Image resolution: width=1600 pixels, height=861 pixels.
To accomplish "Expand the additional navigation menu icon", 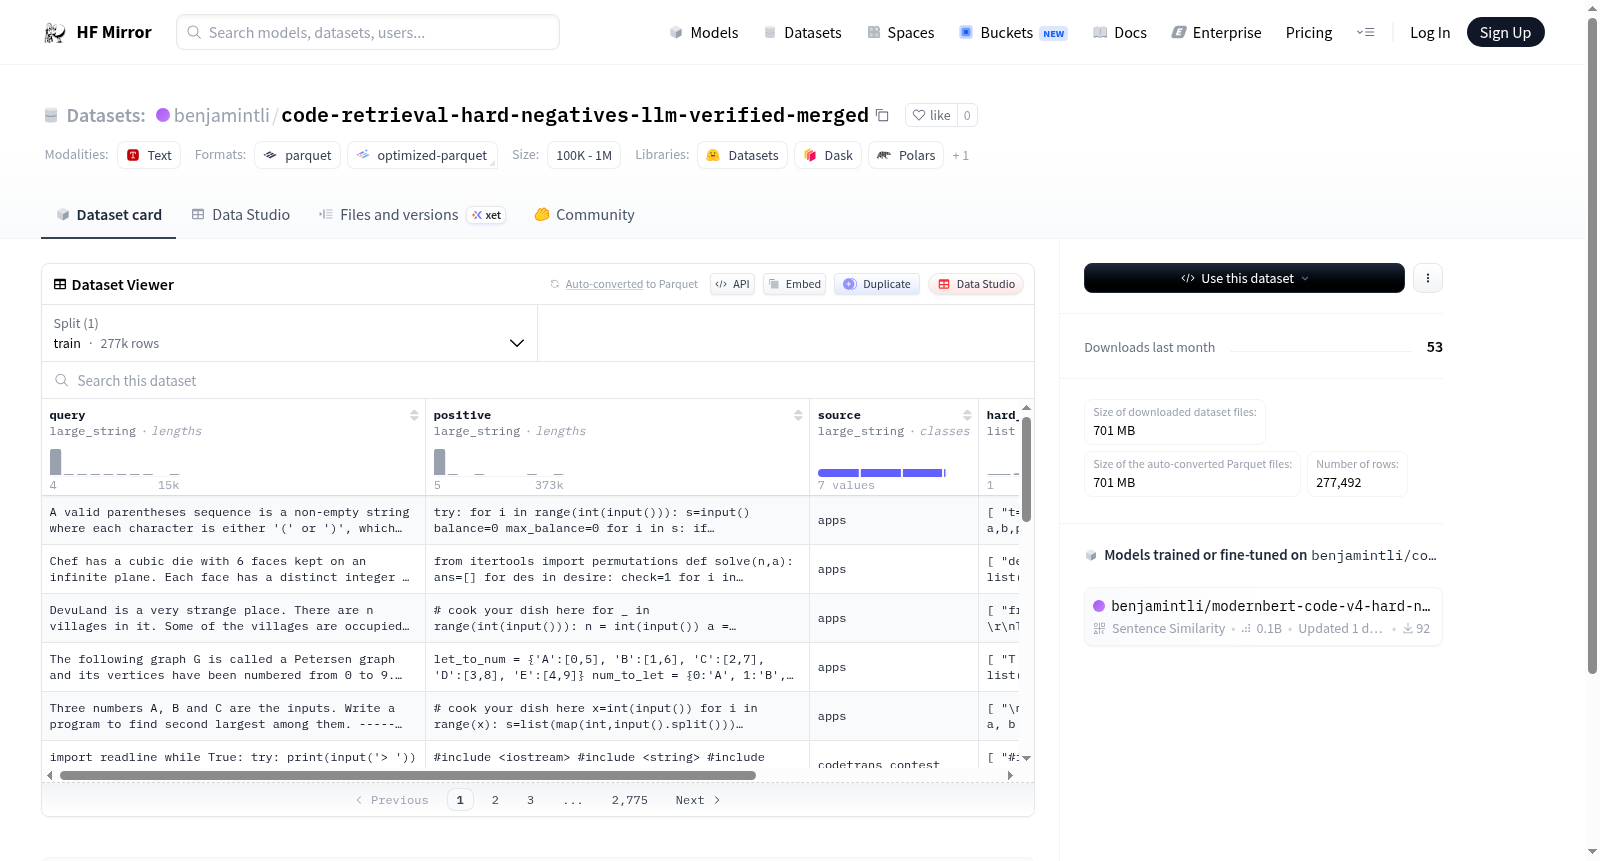I will click(1365, 32).
